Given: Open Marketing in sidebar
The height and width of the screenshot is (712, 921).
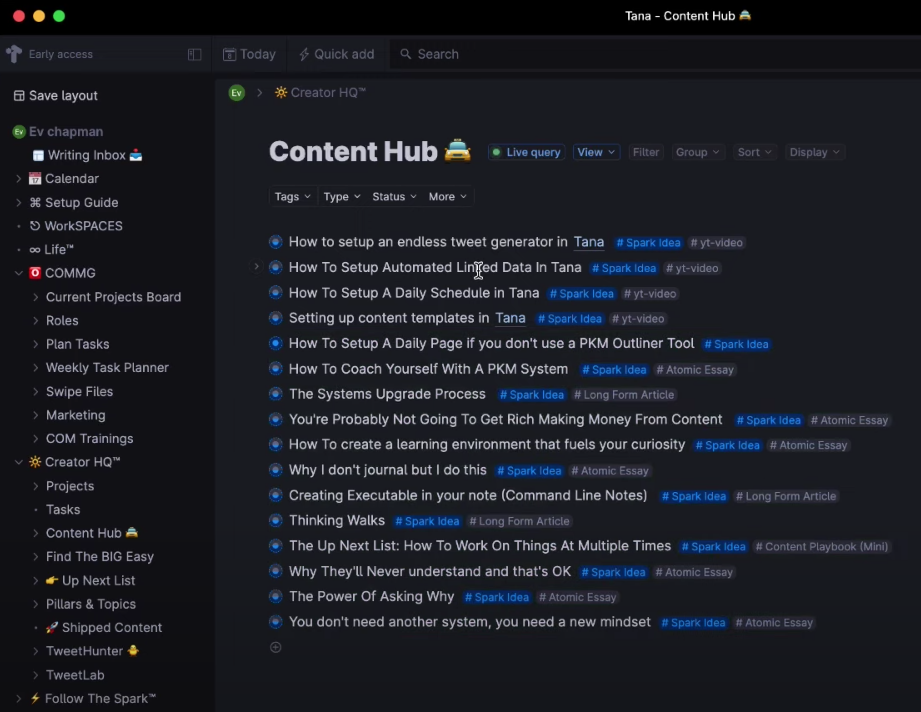Looking at the screenshot, I should click(x=76, y=415).
